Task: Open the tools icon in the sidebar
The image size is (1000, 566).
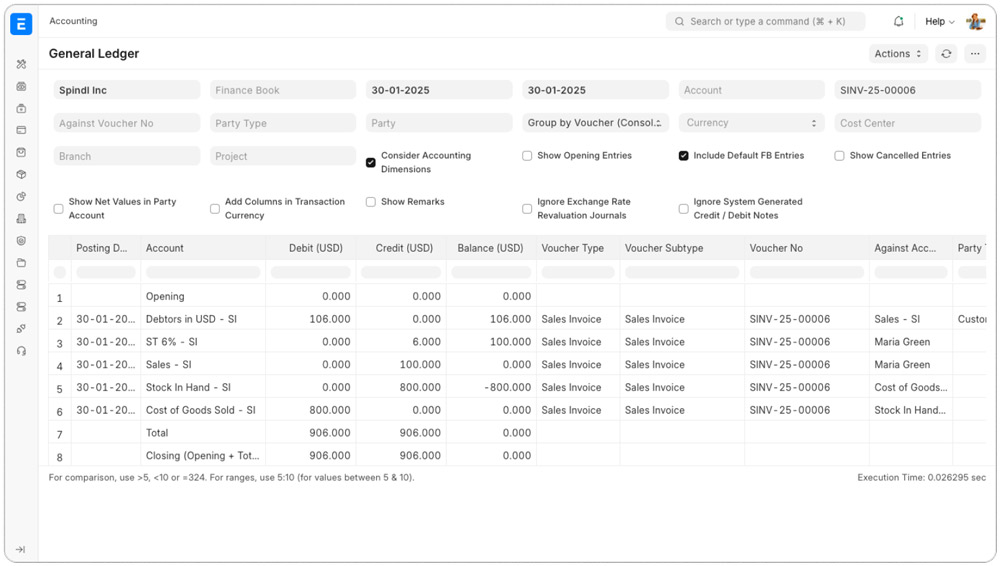Action: click(x=21, y=64)
